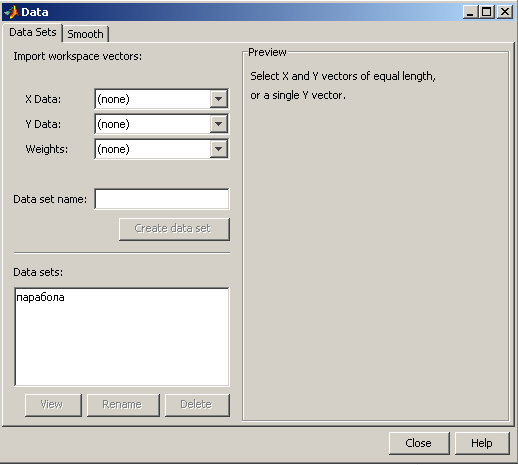Image resolution: width=518 pixels, height=465 pixels.
Task: Click the Create data set button
Action: (174, 229)
